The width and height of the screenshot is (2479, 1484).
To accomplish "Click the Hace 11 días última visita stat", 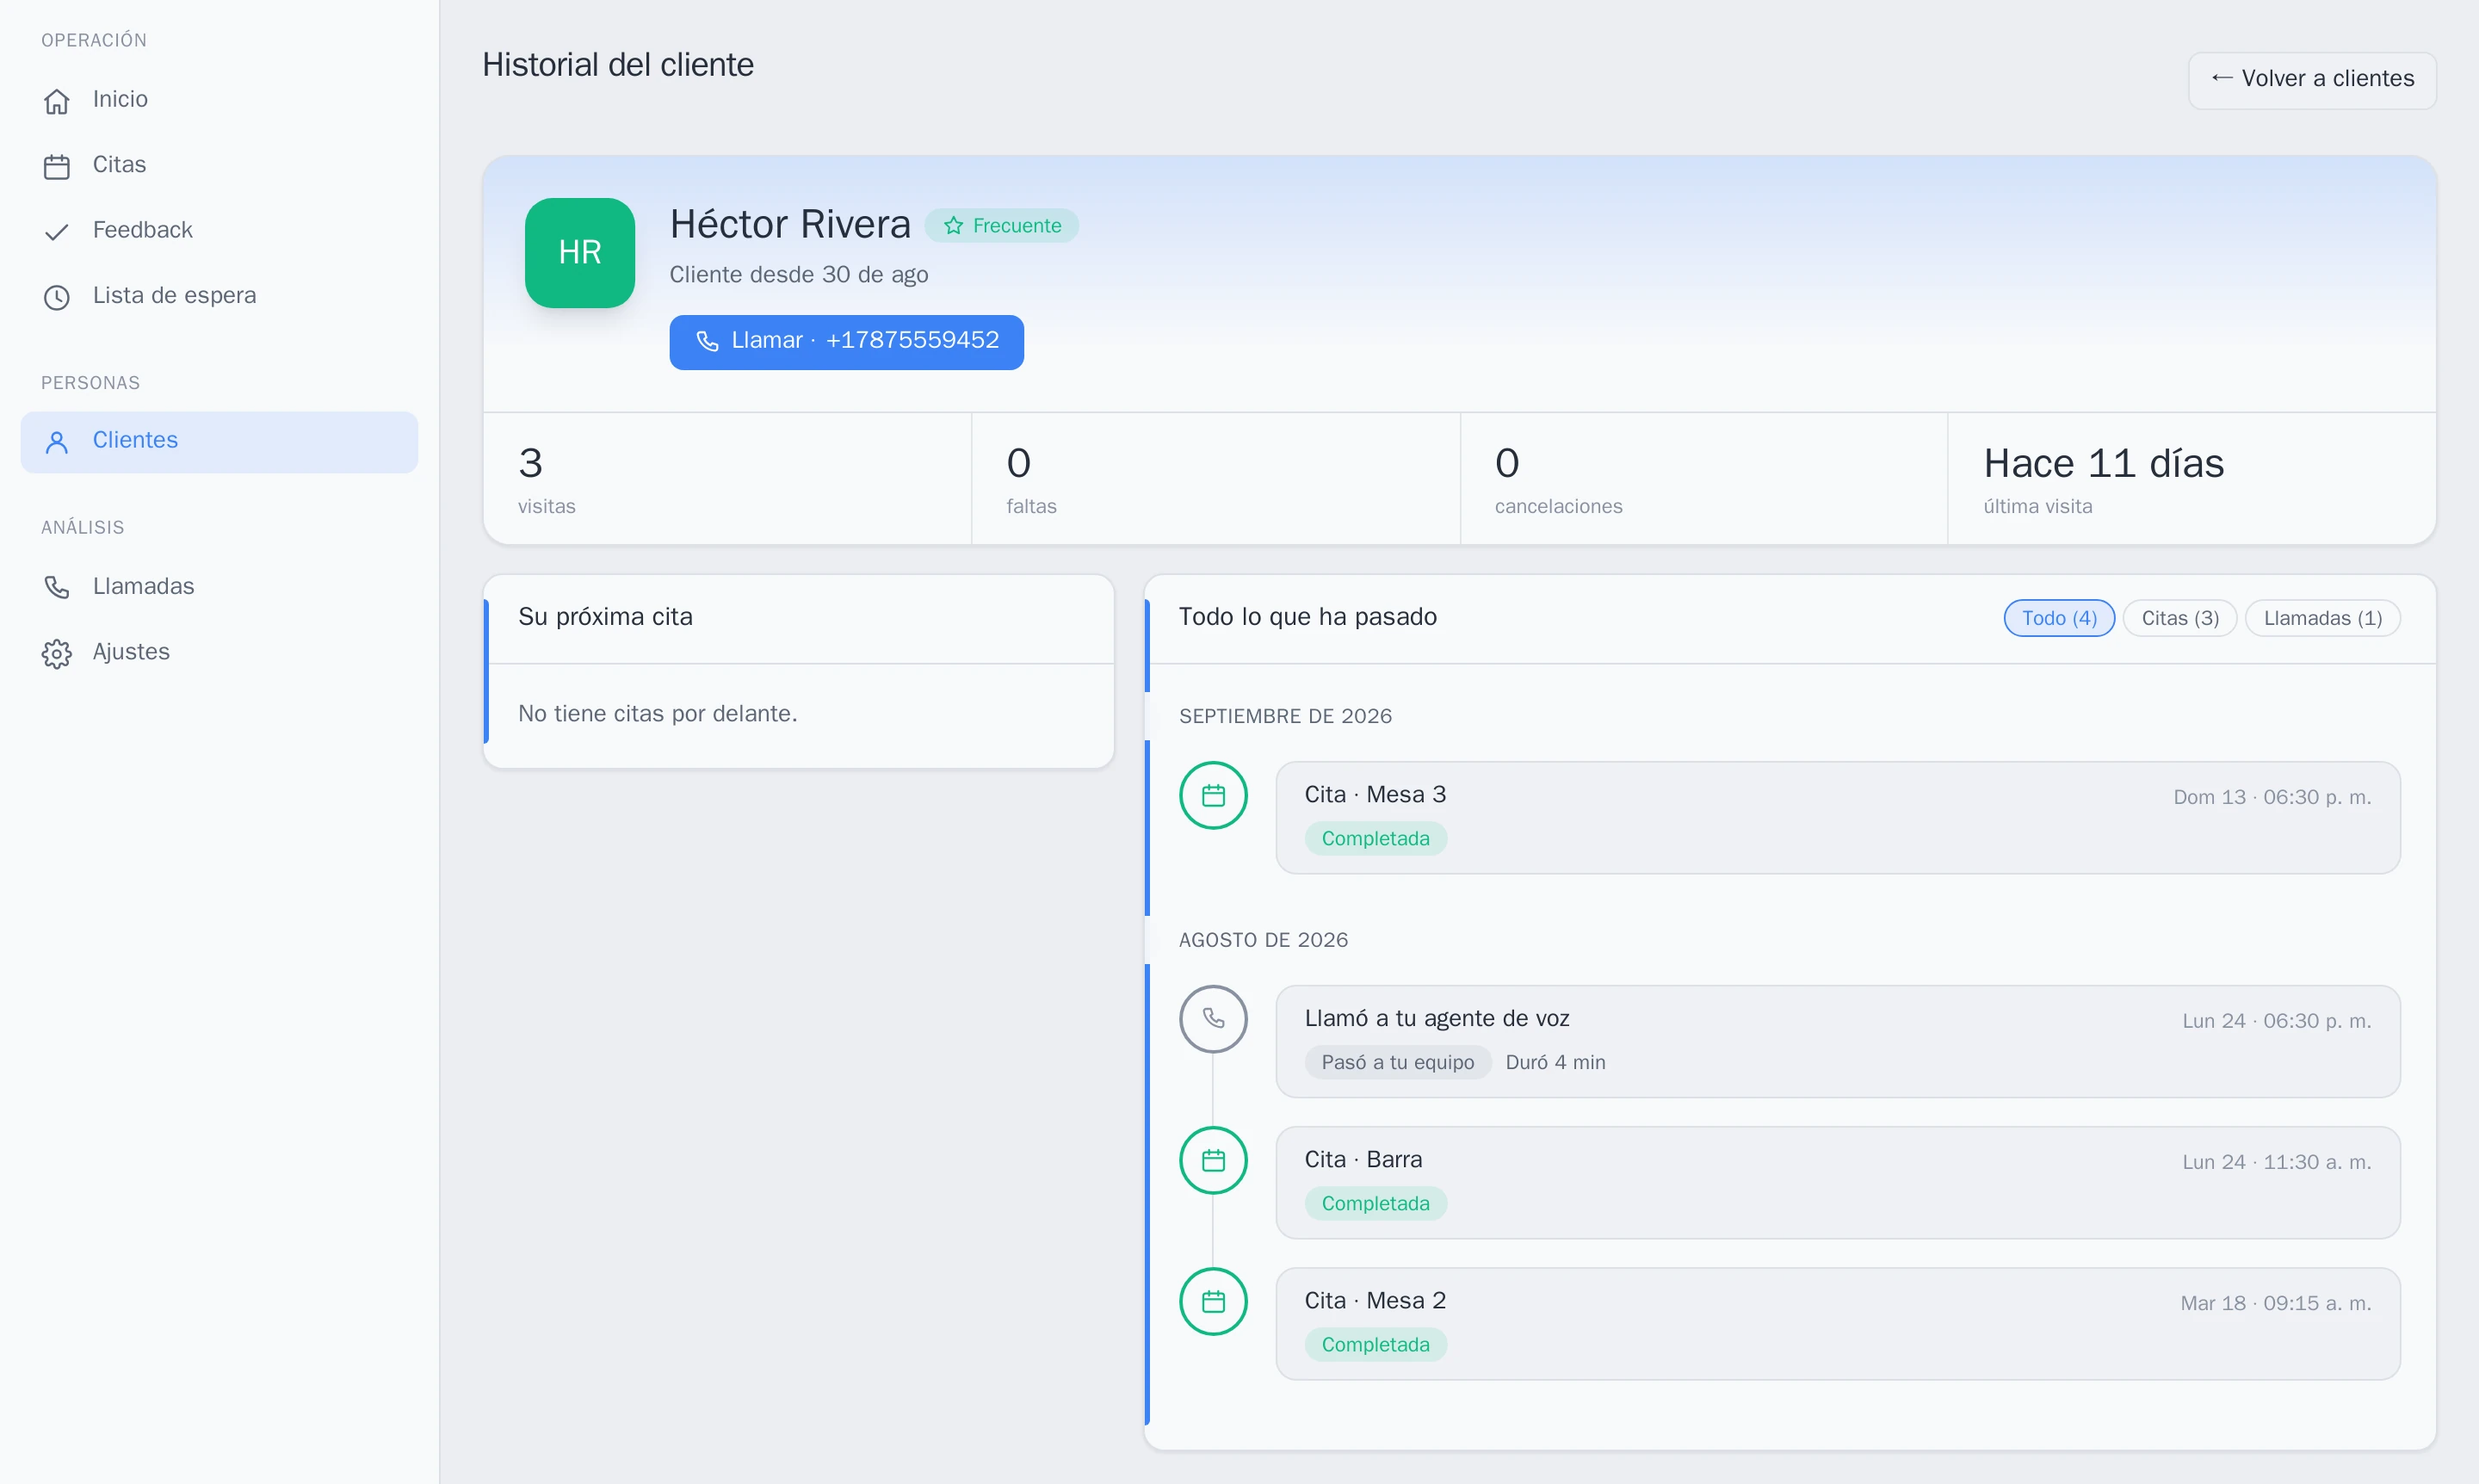I will [2192, 479].
